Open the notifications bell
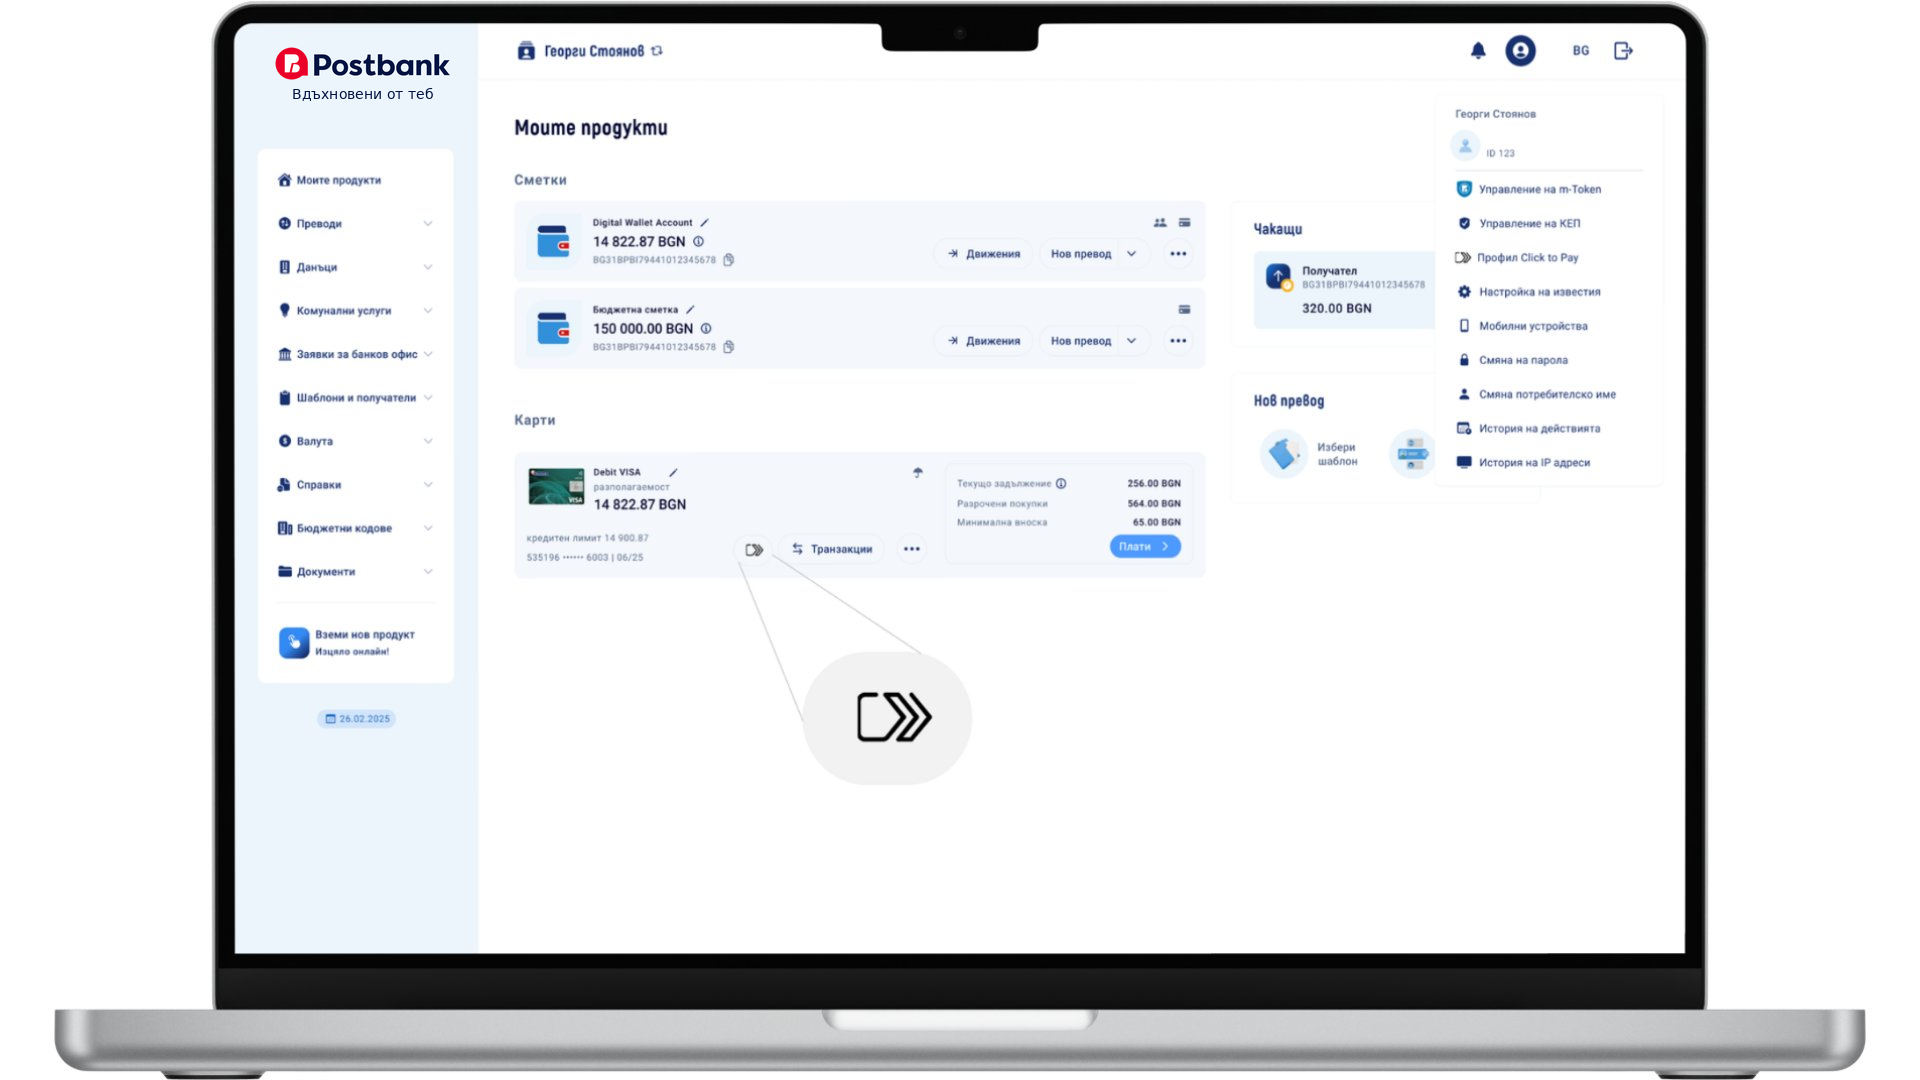Viewport: 1920px width, 1080px height. pyautogui.click(x=1478, y=50)
